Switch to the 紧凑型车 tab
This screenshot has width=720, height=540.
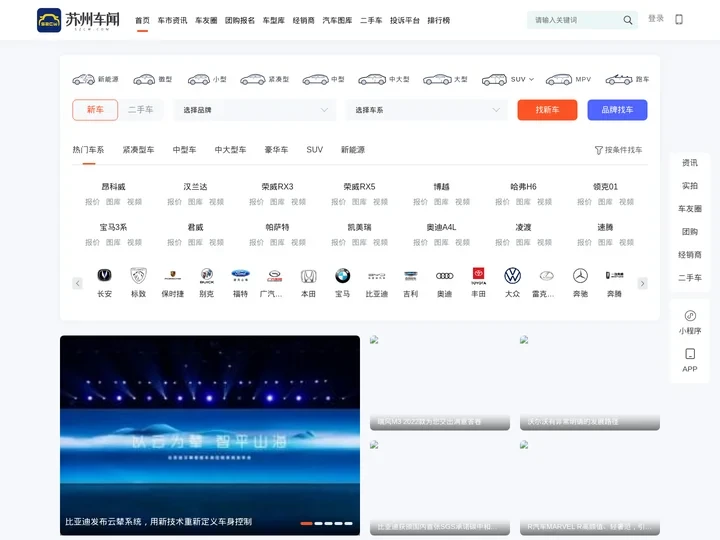(x=138, y=150)
